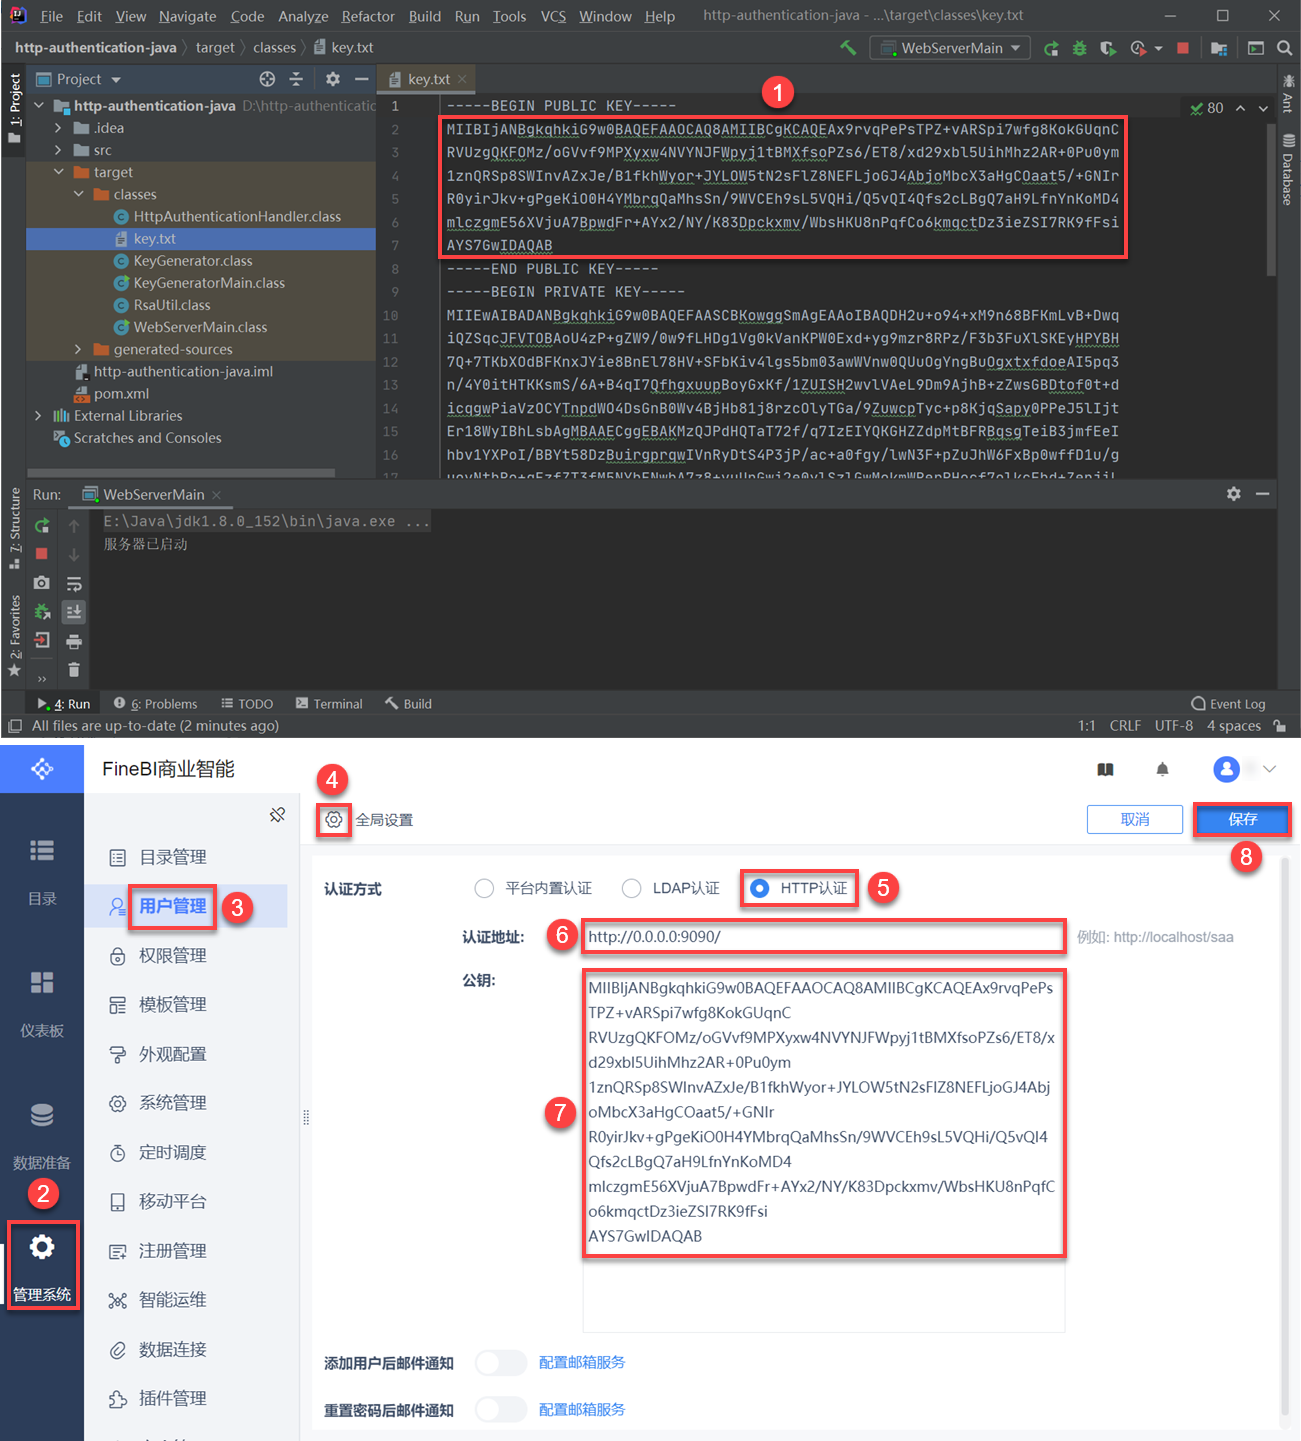Screen dimensions: 1301x1441
Task: Click Collapse All icon in Project panel
Action: click(x=296, y=79)
